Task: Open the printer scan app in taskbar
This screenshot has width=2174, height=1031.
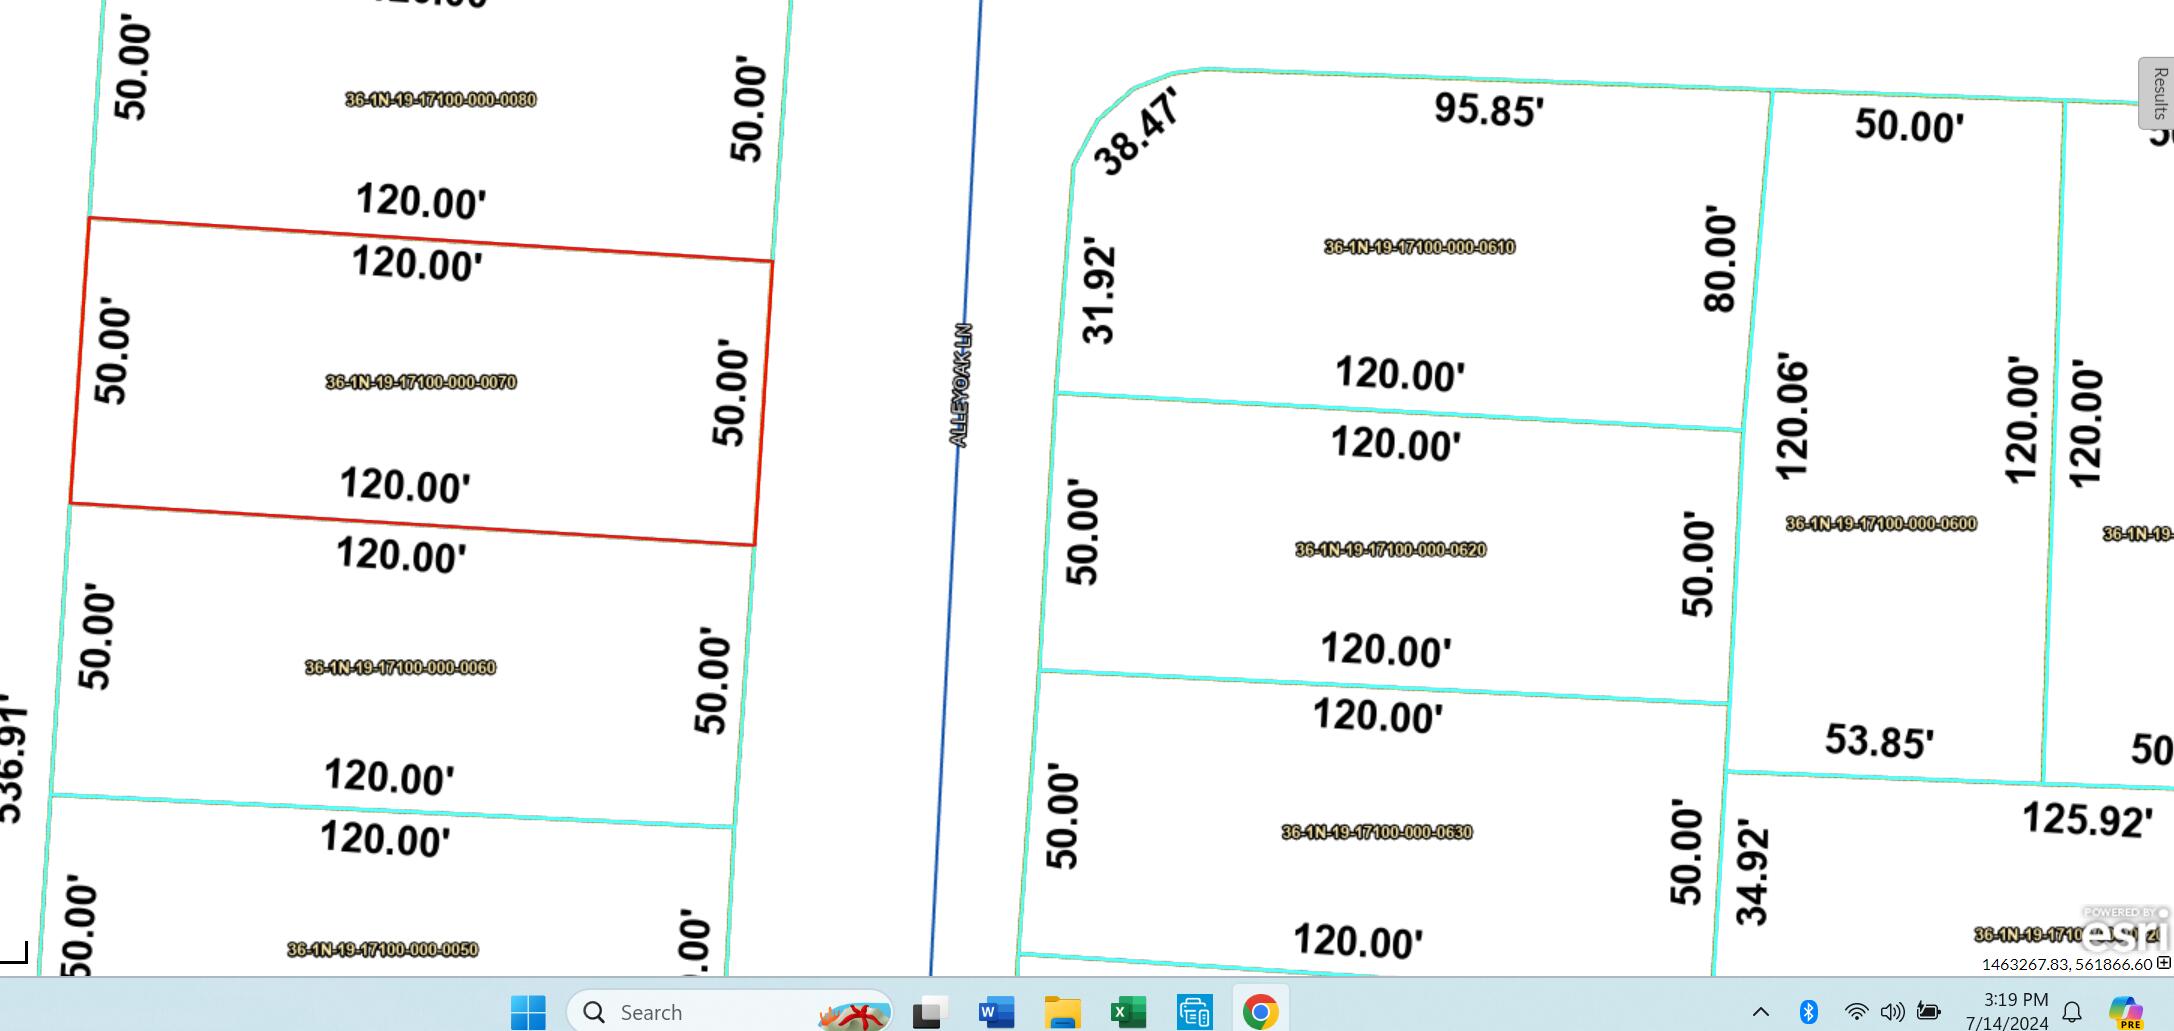Action: click(x=1194, y=1012)
